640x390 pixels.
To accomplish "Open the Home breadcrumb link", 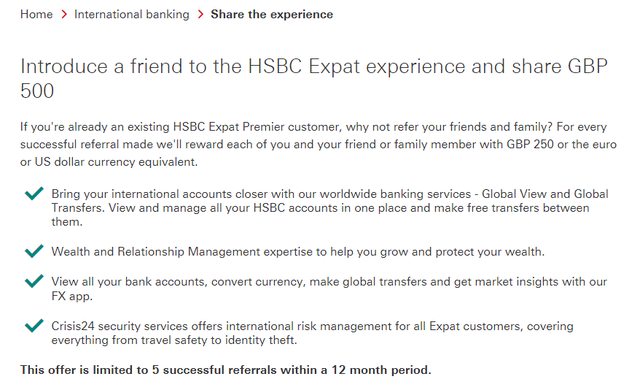I will [x=36, y=14].
